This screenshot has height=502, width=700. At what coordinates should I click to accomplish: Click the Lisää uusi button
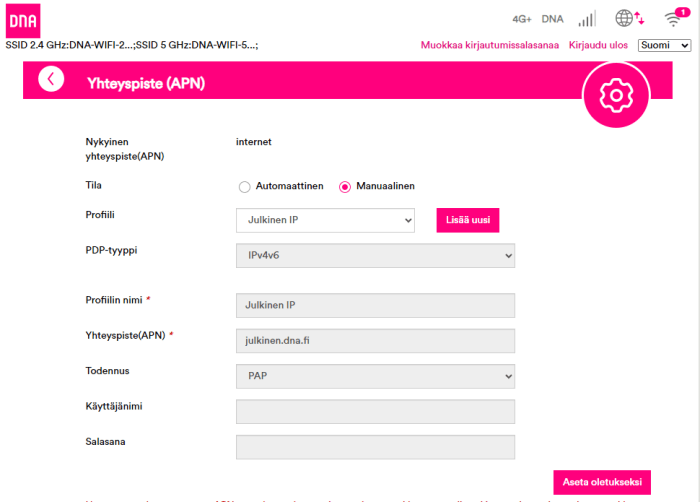(x=467, y=220)
